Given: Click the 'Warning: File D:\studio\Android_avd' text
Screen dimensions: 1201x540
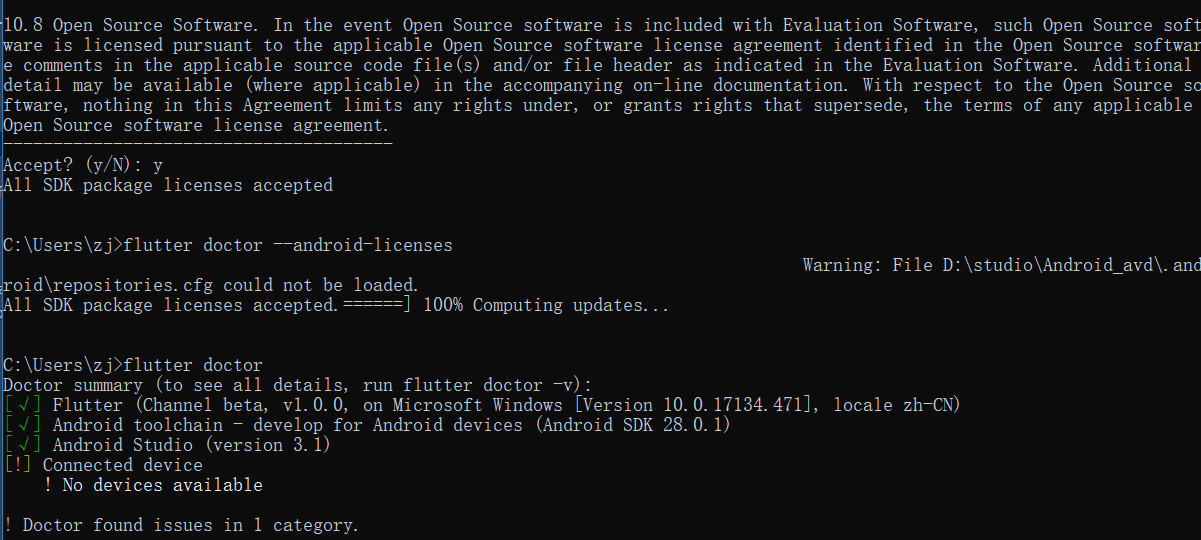Looking at the screenshot, I should [x=1000, y=265].
